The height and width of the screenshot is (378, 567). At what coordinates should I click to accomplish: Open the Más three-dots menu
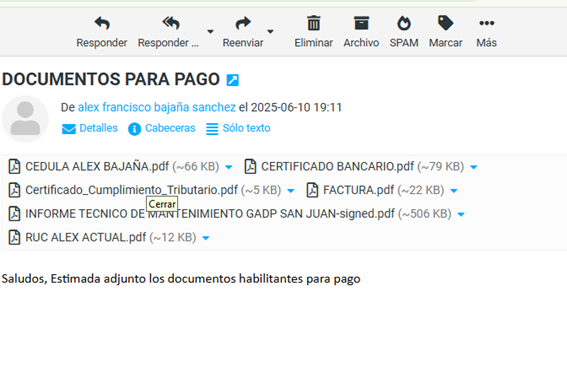coord(486,24)
